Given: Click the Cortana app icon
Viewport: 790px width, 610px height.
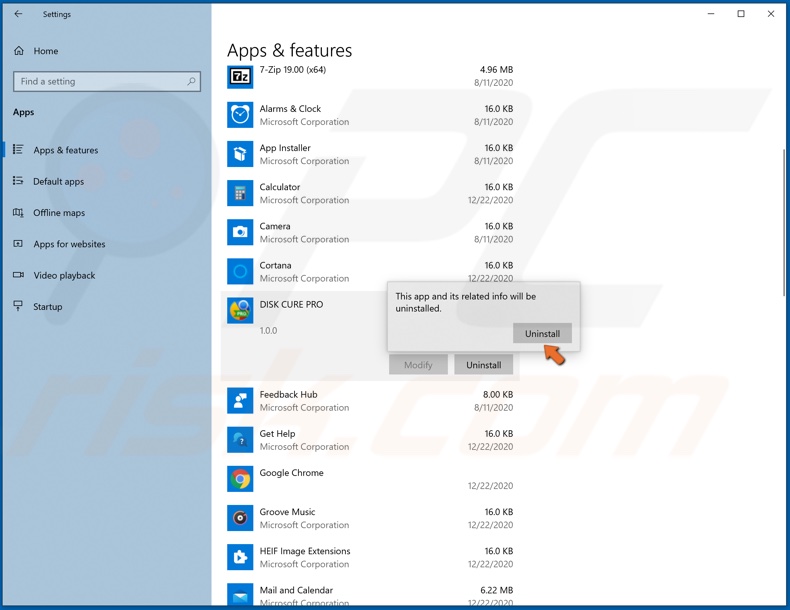Looking at the screenshot, I should [240, 272].
